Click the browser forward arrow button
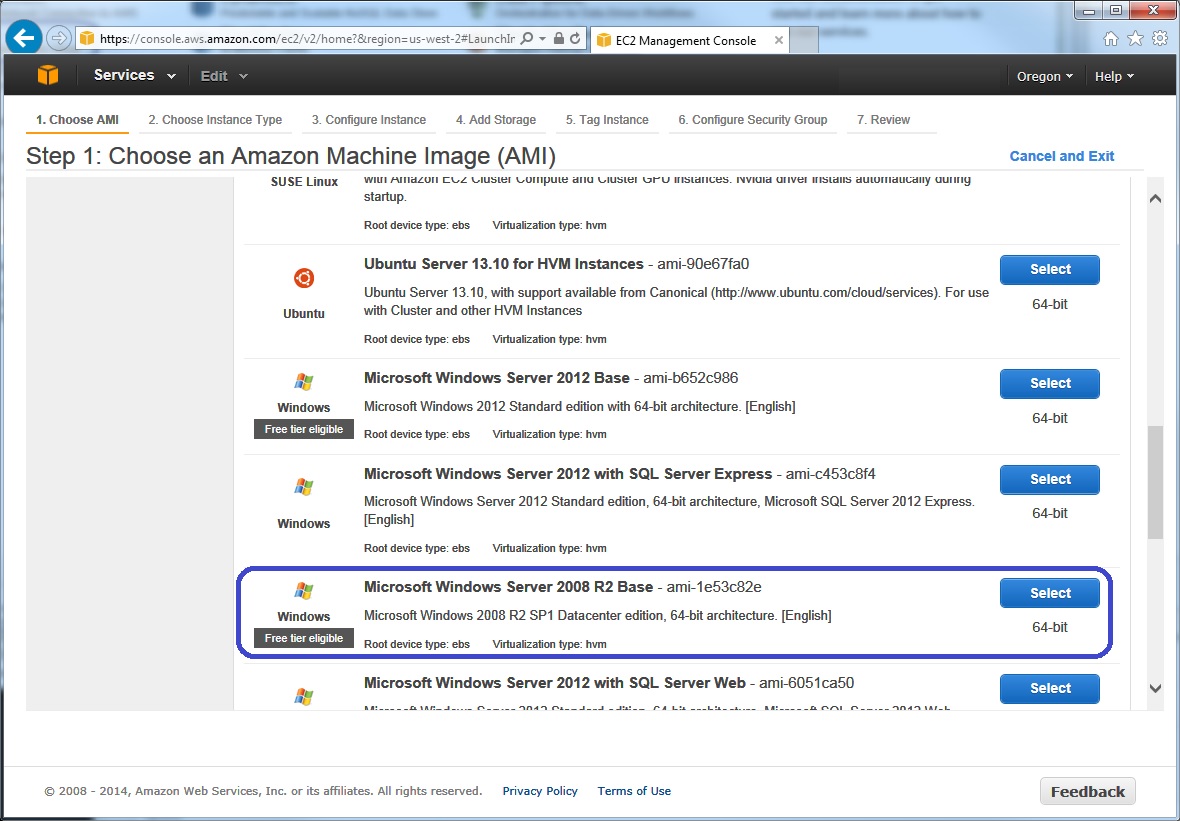1180x821 pixels. (58, 38)
